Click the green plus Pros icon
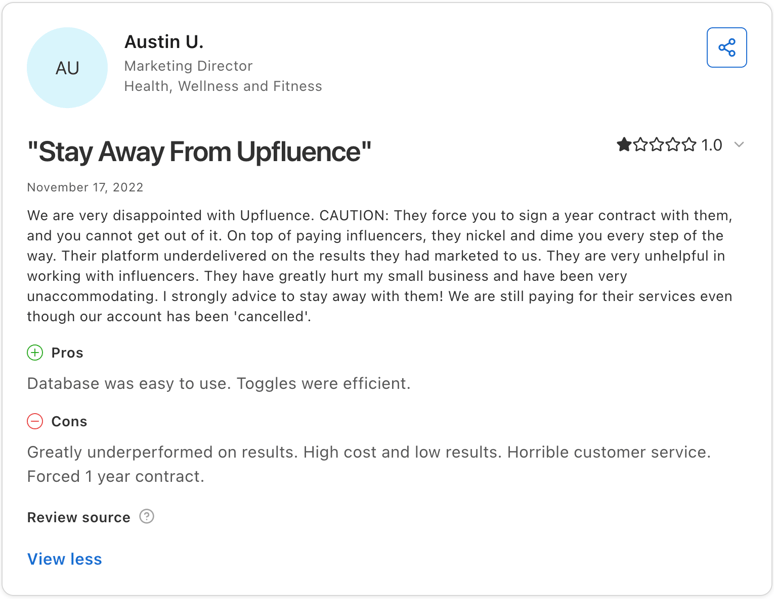The height and width of the screenshot is (599, 774). (x=35, y=353)
